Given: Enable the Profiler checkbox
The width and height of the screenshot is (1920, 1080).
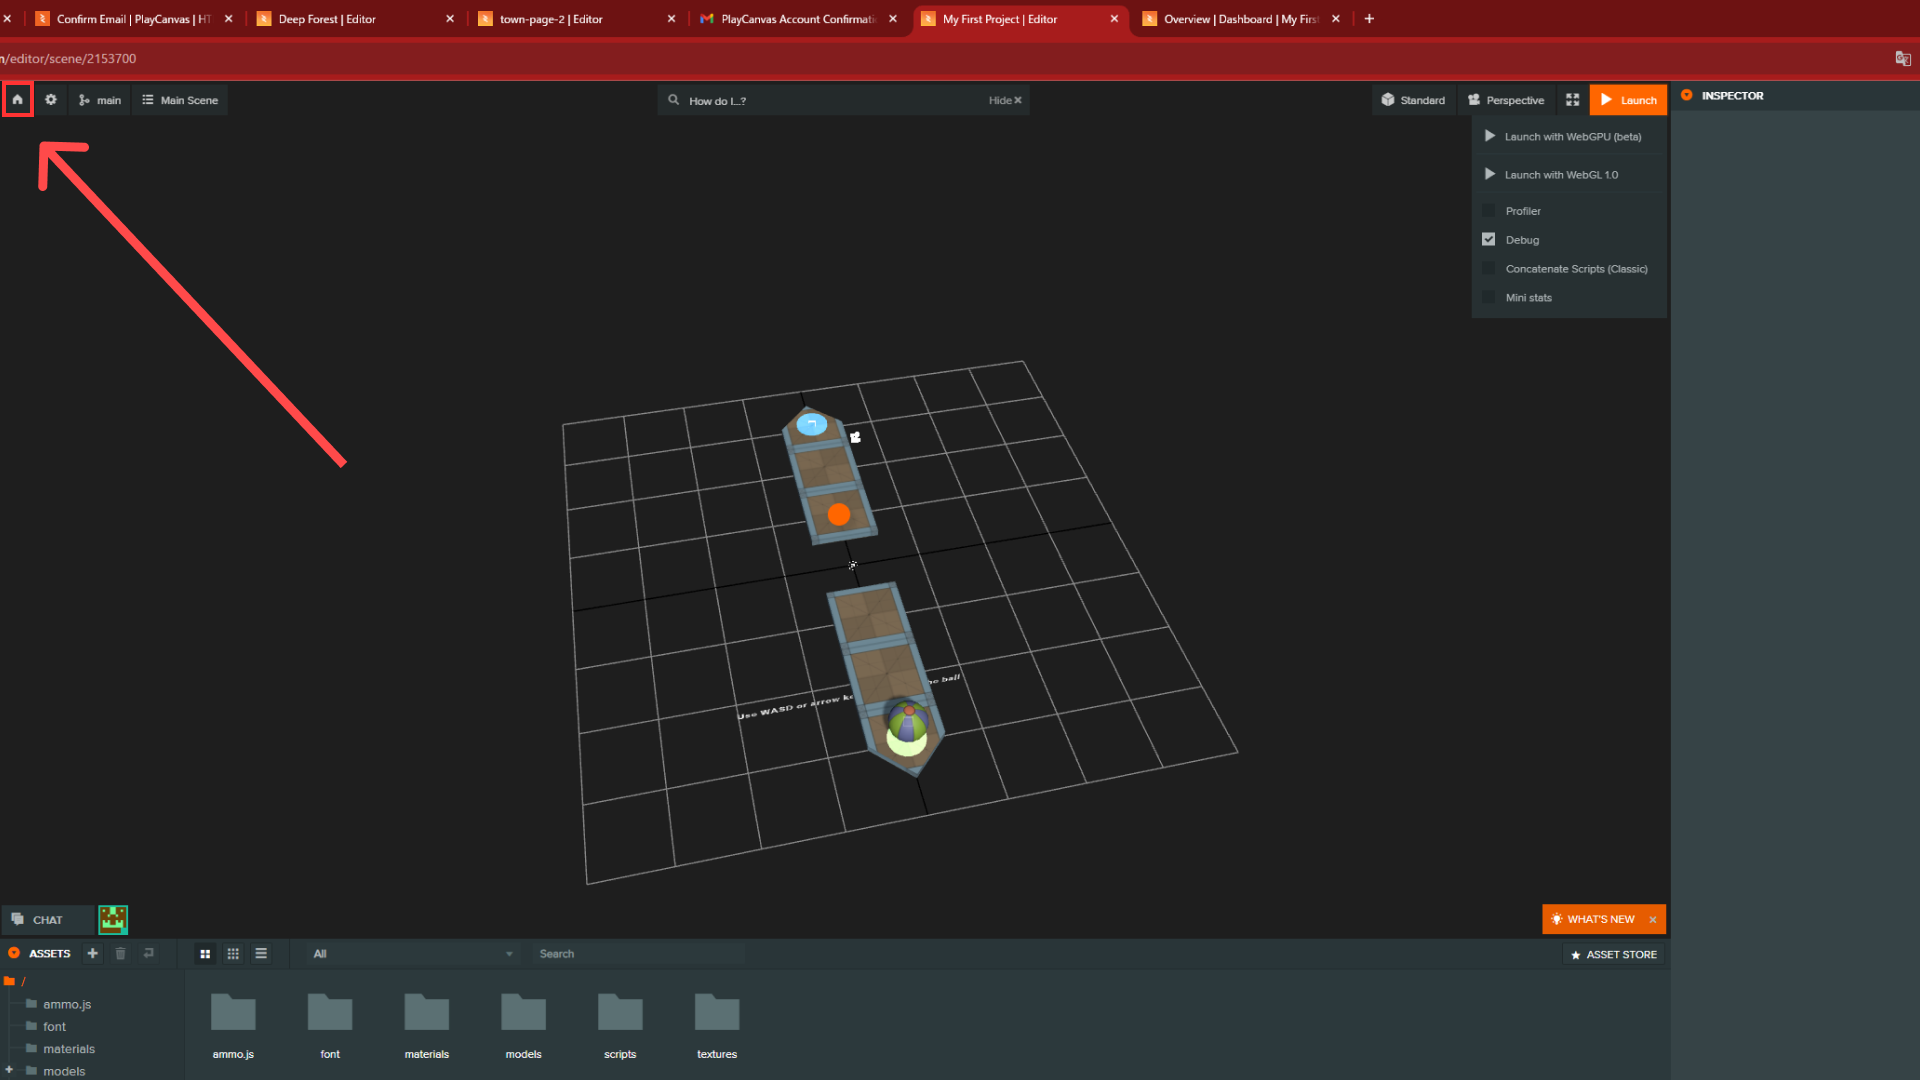Looking at the screenshot, I should tap(1488, 211).
